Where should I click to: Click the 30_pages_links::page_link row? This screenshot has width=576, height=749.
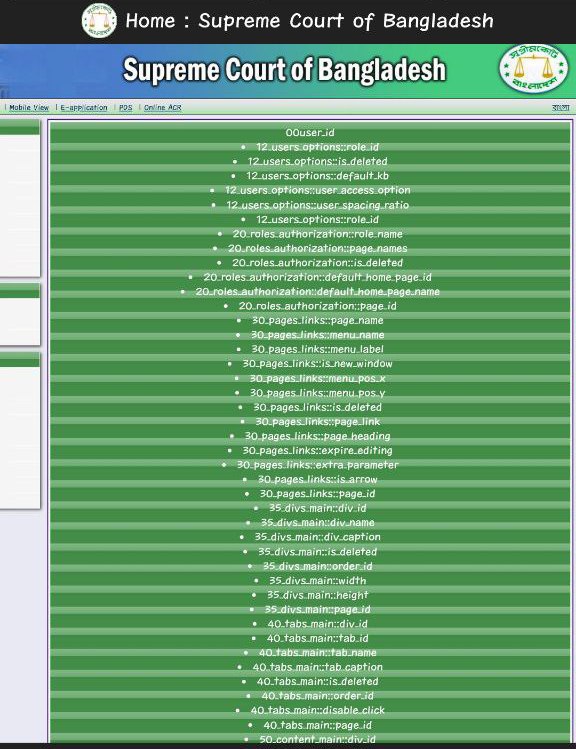(x=318, y=421)
